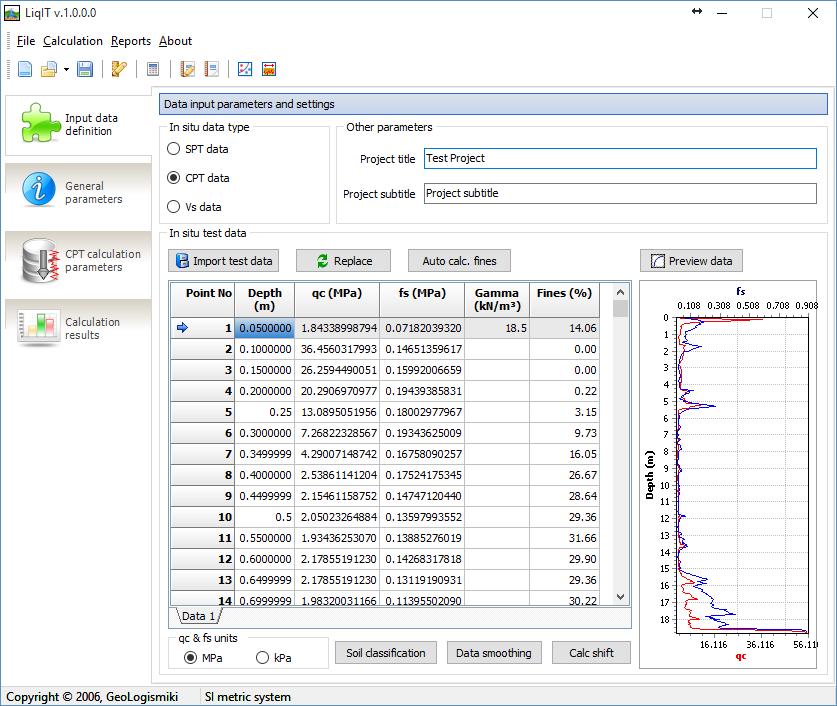The width and height of the screenshot is (837, 706).
Task: Click the table vertical scrollbar thumb
Action: [x=620, y=308]
